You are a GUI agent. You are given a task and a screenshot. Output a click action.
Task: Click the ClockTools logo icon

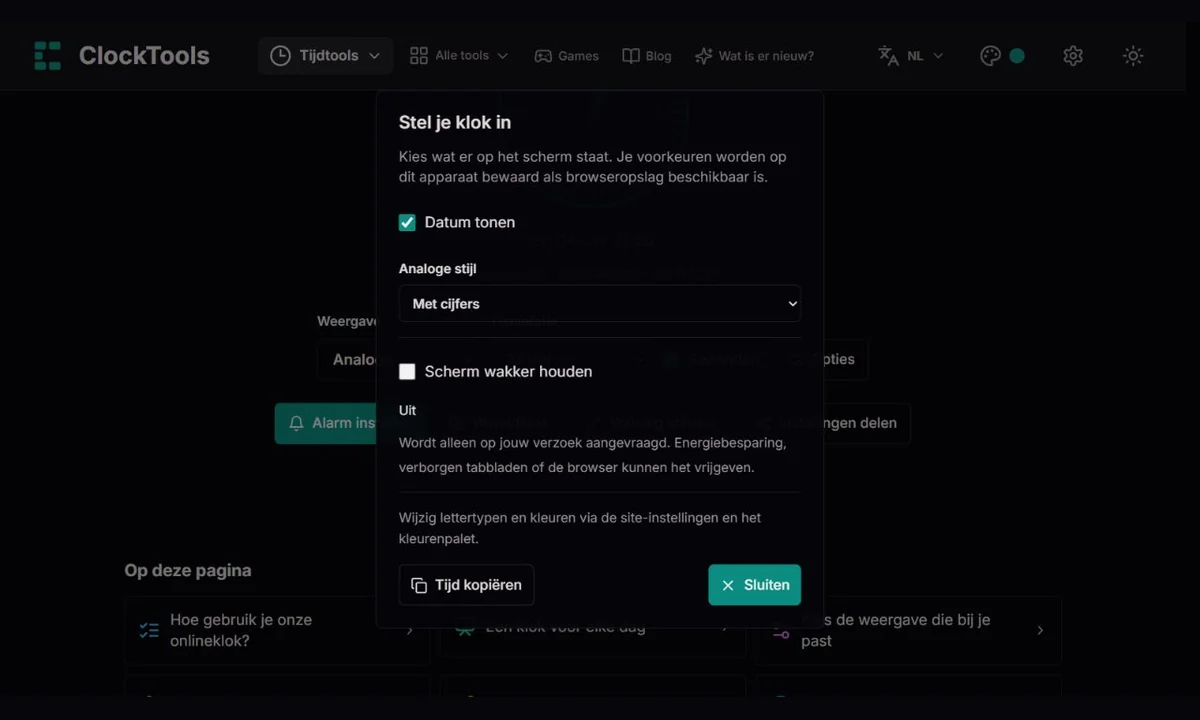point(47,55)
